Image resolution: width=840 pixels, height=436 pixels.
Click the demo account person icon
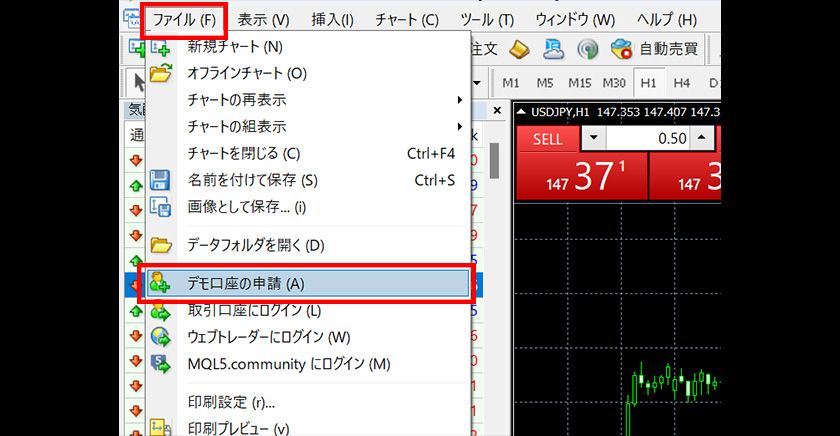click(x=160, y=283)
